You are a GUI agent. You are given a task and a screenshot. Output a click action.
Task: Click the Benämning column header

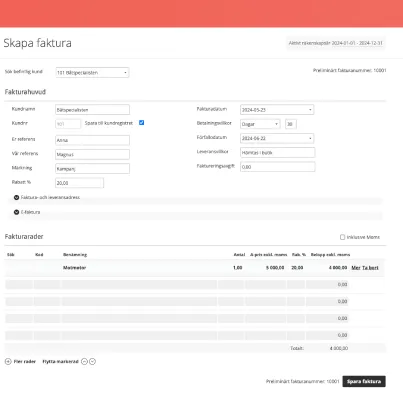pyautogui.click(x=75, y=255)
